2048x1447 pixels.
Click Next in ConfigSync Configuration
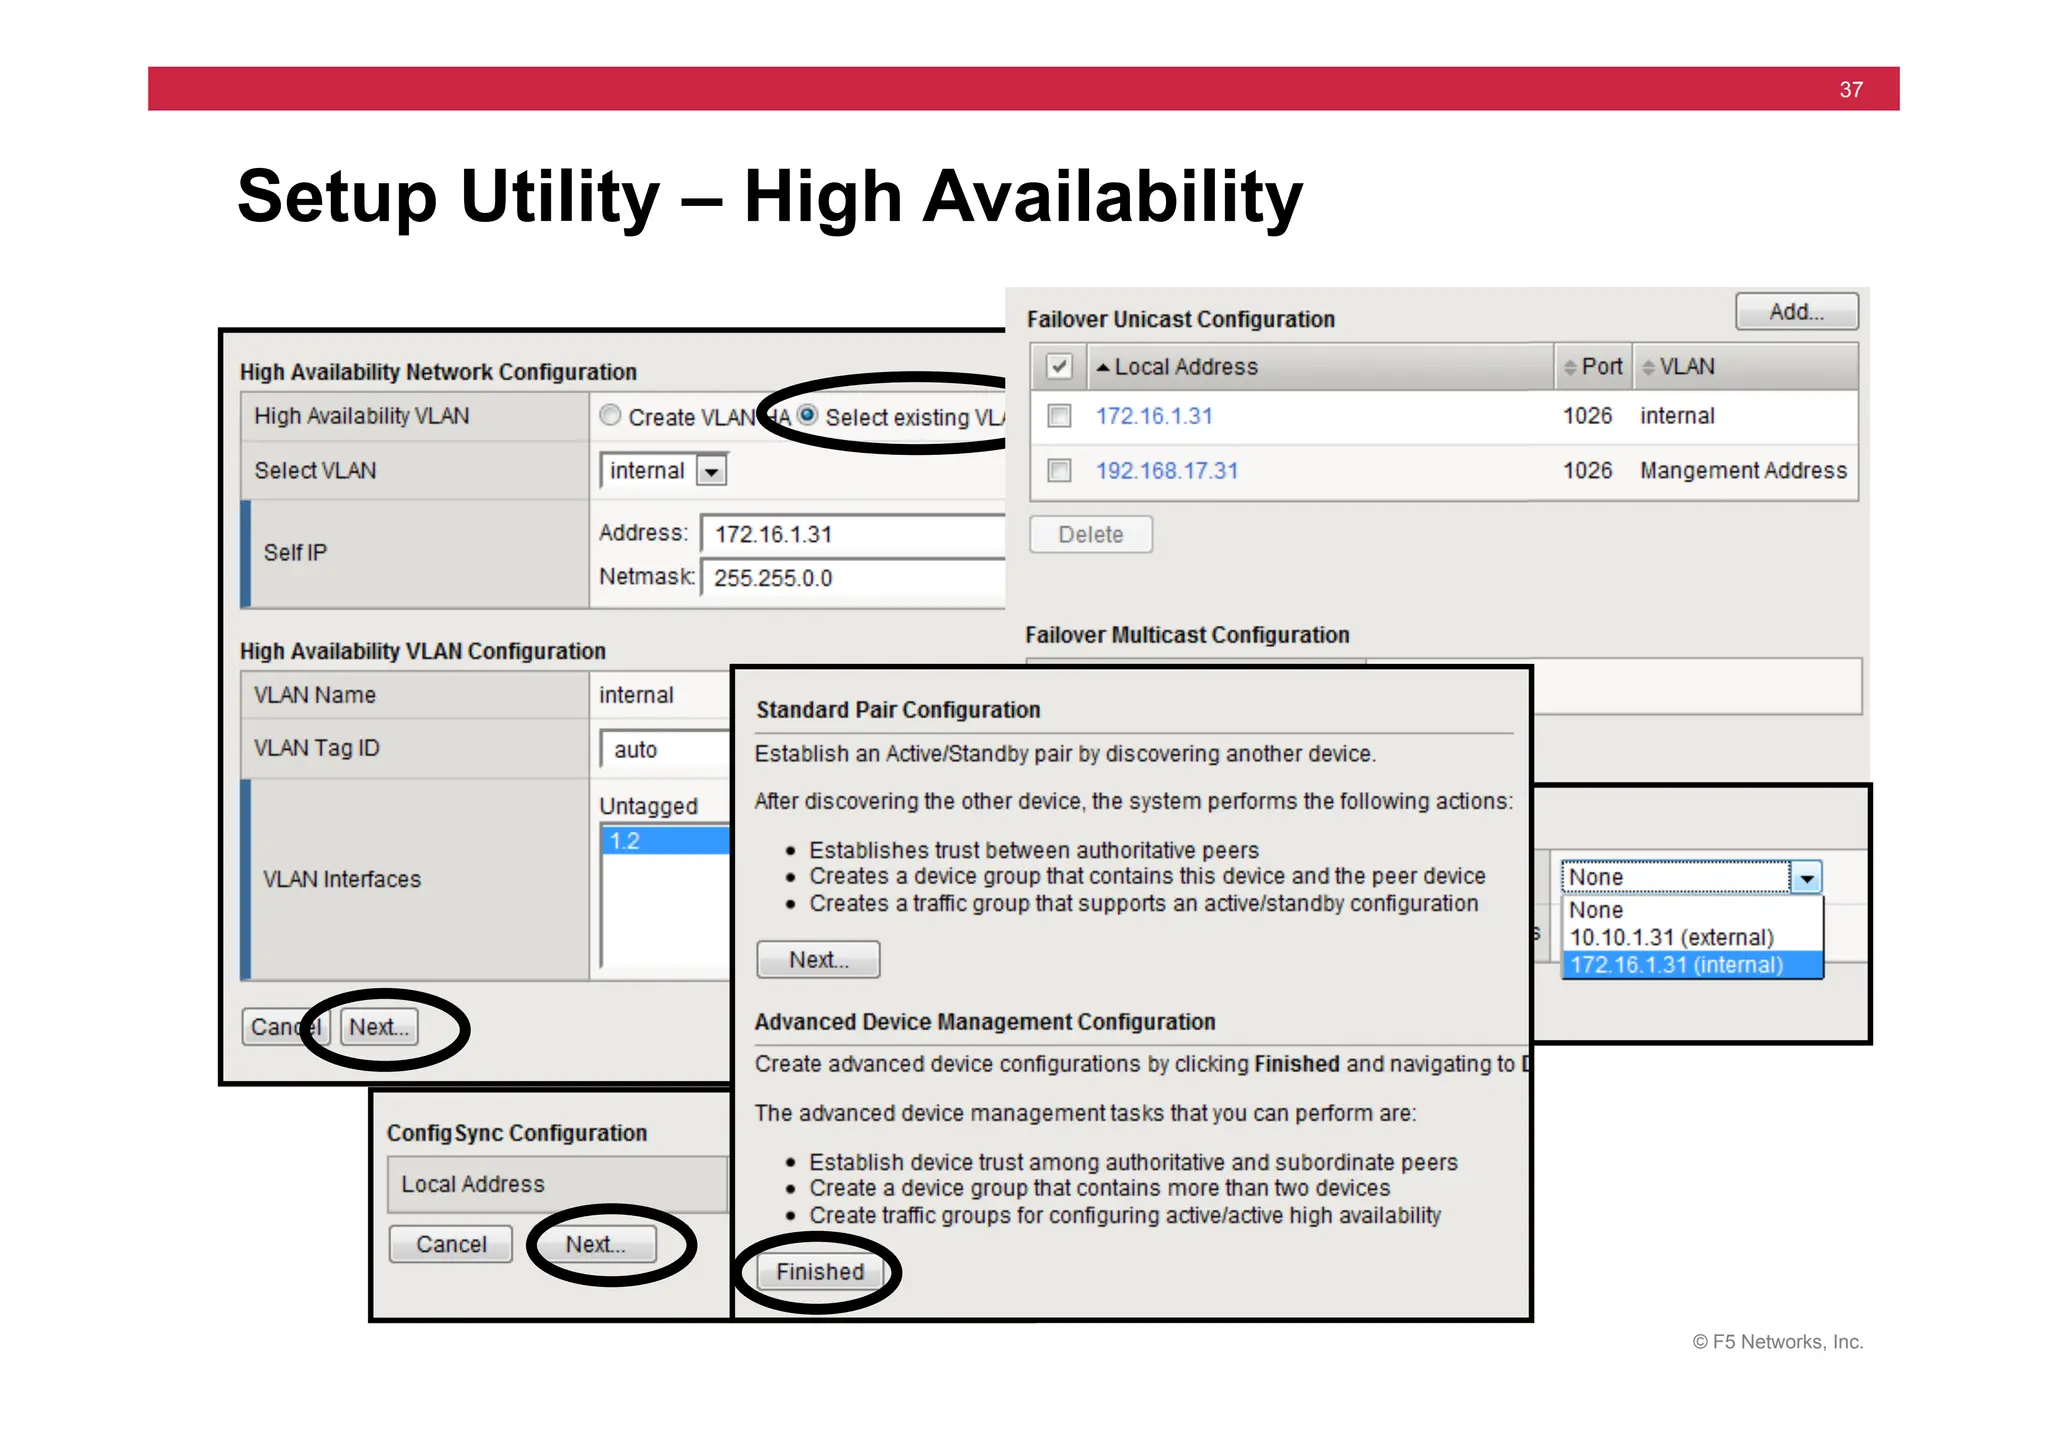[x=595, y=1244]
